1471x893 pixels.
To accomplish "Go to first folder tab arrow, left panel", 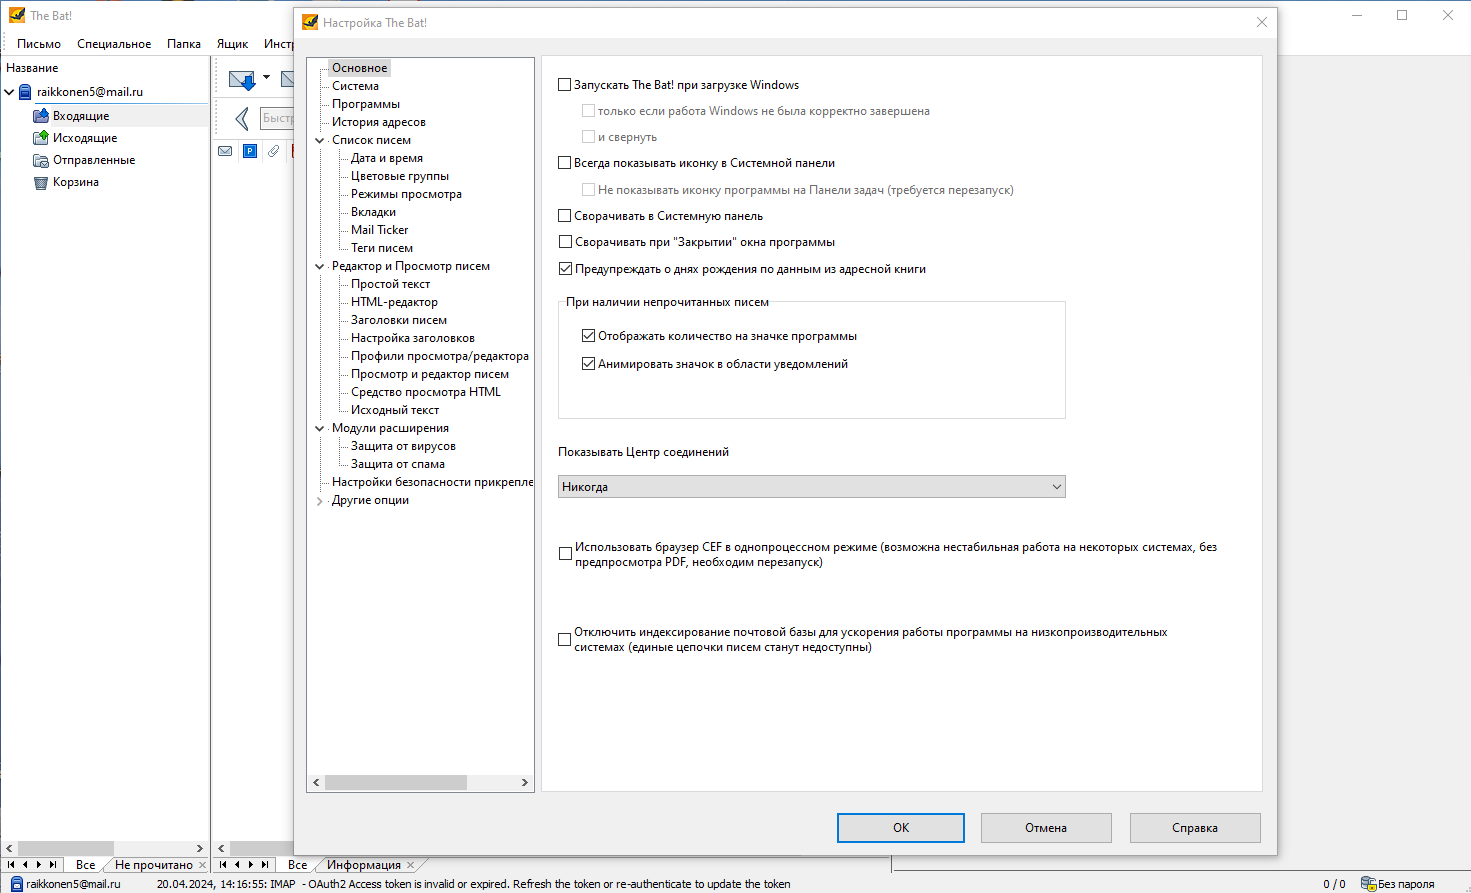I will (x=11, y=865).
